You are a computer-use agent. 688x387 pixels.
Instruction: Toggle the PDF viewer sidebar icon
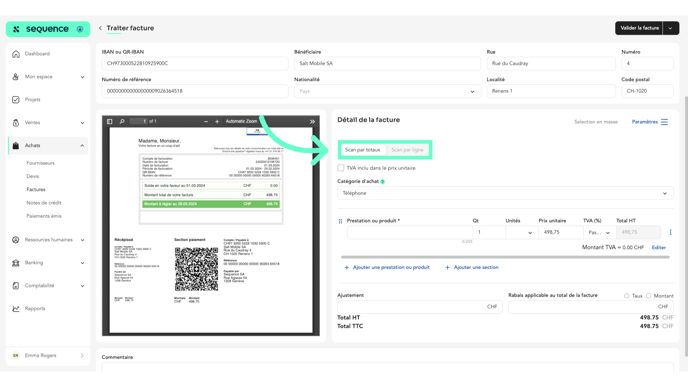coord(110,122)
